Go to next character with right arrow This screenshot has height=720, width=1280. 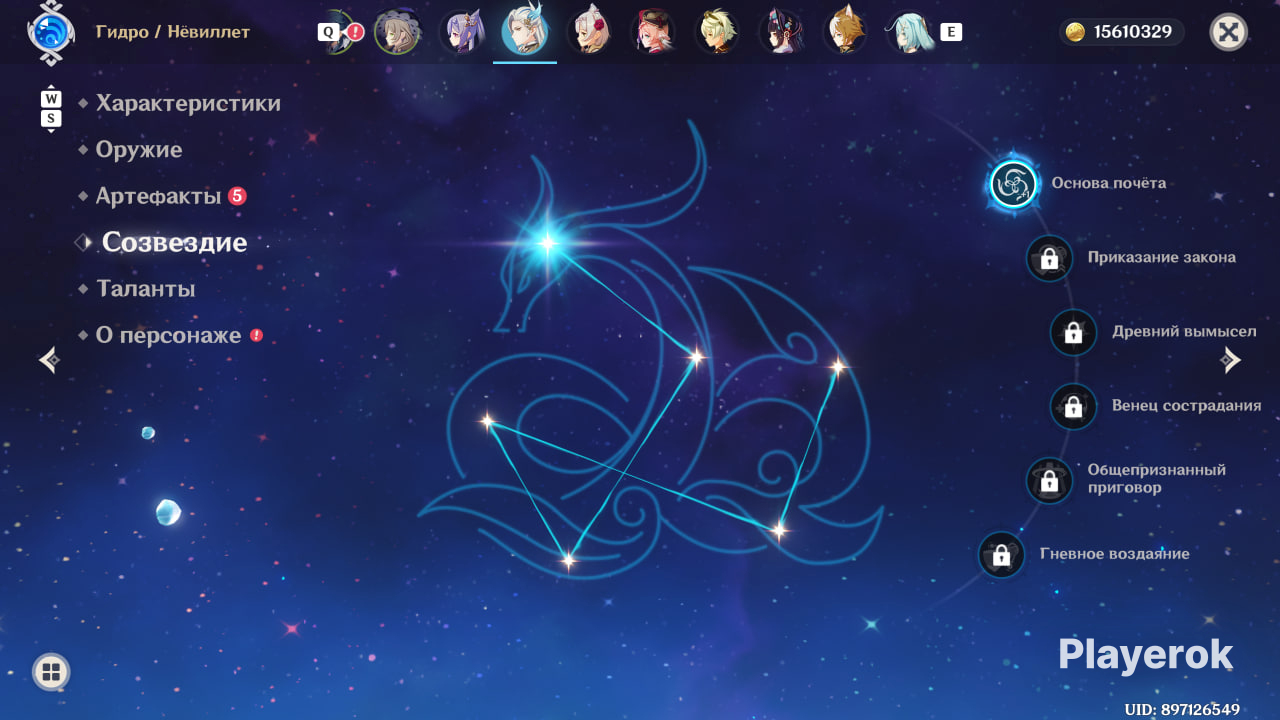point(1231,360)
